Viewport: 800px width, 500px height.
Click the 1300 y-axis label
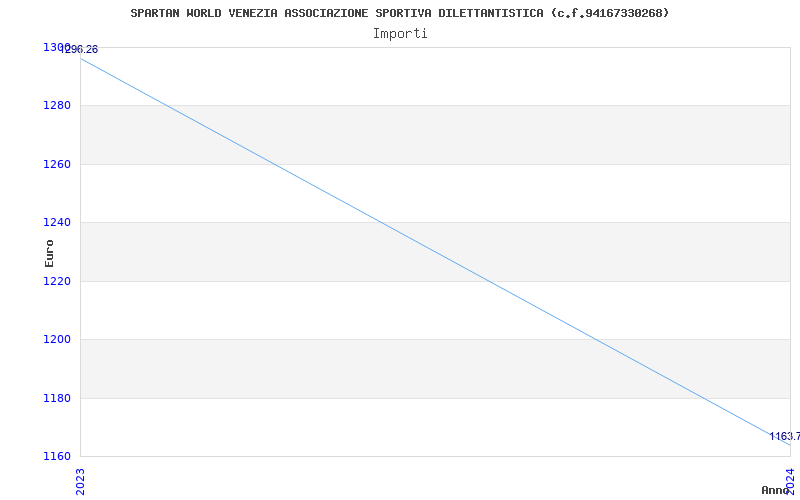[53, 47]
